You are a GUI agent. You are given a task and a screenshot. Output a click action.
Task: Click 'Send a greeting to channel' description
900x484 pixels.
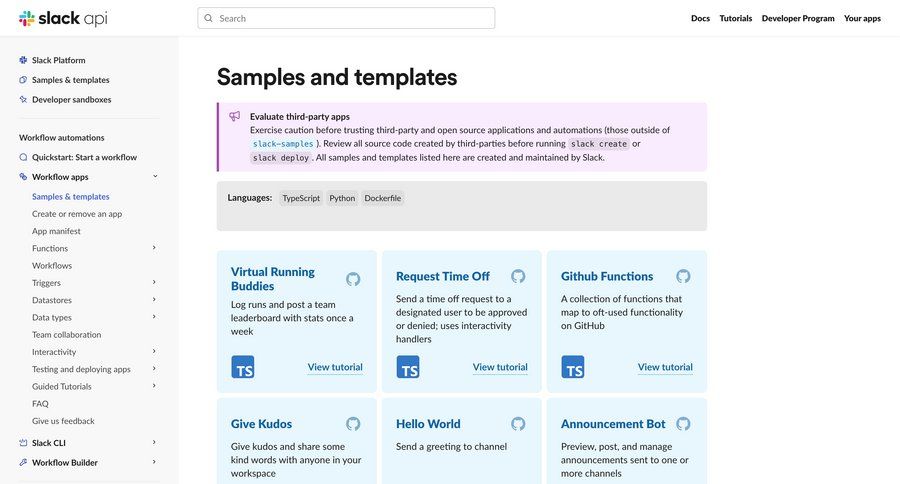[x=451, y=447]
